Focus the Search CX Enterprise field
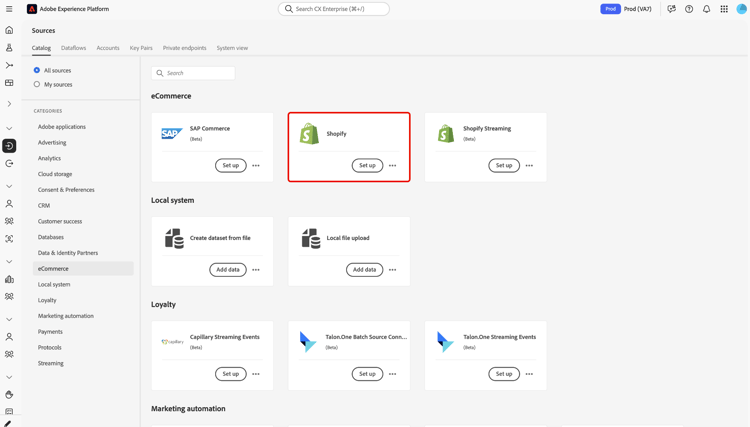The width and height of the screenshot is (750, 427). 334,9
